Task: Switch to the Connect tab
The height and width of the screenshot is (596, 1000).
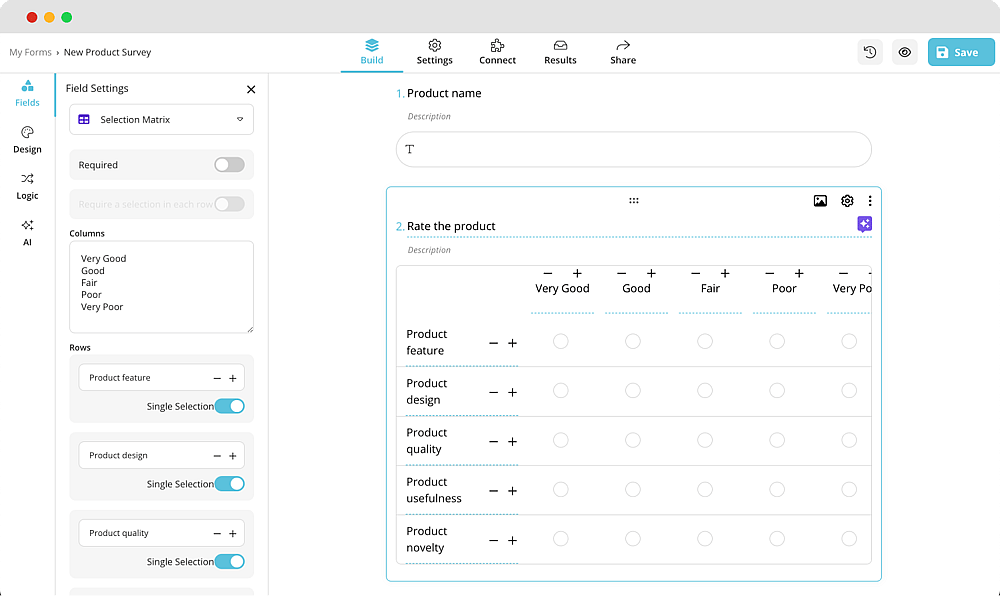Action: point(497,52)
